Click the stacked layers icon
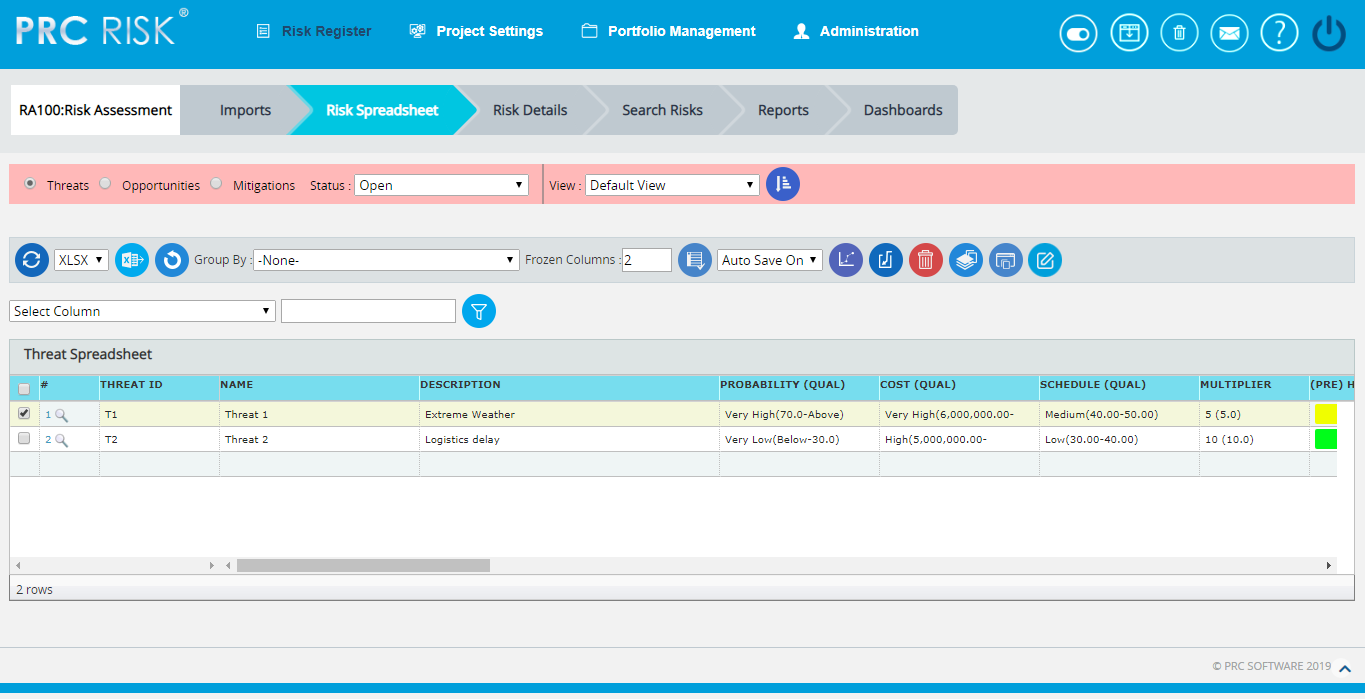Image resolution: width=1365 pixels, height=699 pixels. click(966, 260)
